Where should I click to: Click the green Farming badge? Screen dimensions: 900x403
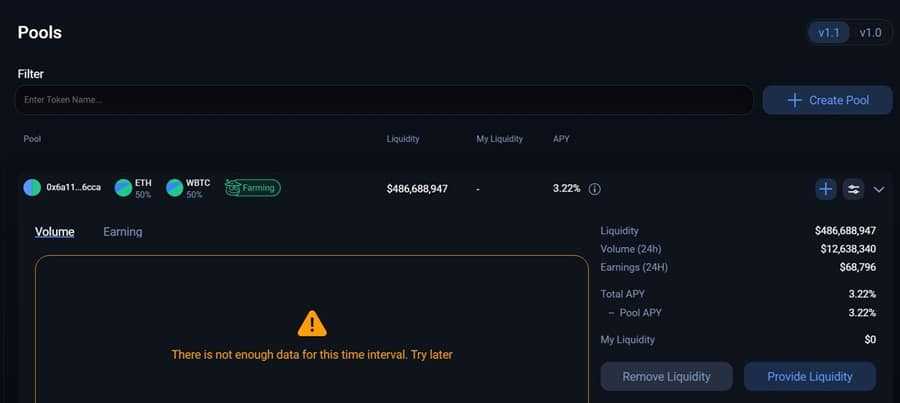click(x=252, y=187)
